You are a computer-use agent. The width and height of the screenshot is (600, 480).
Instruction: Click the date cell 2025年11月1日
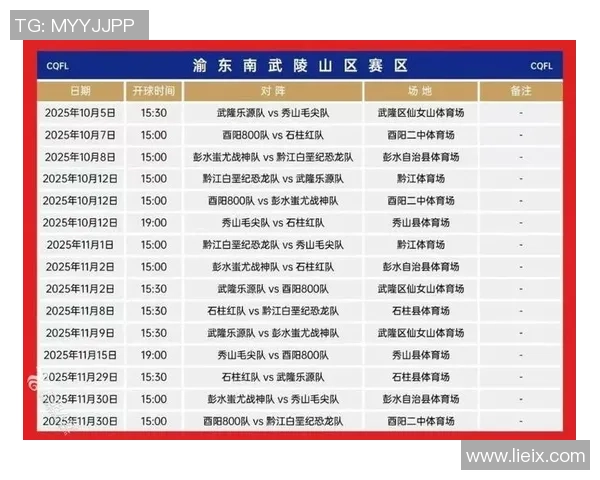pyautogui.click(x=80, y=245)
